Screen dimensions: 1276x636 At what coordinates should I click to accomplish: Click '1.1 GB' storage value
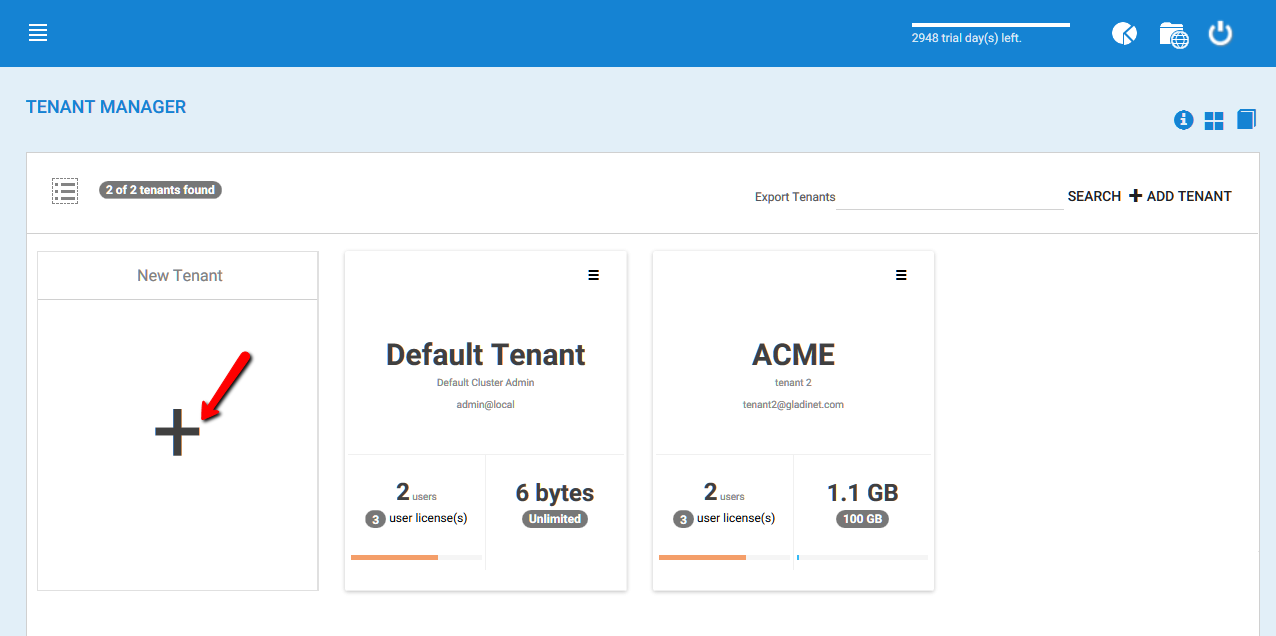[862, 493]
